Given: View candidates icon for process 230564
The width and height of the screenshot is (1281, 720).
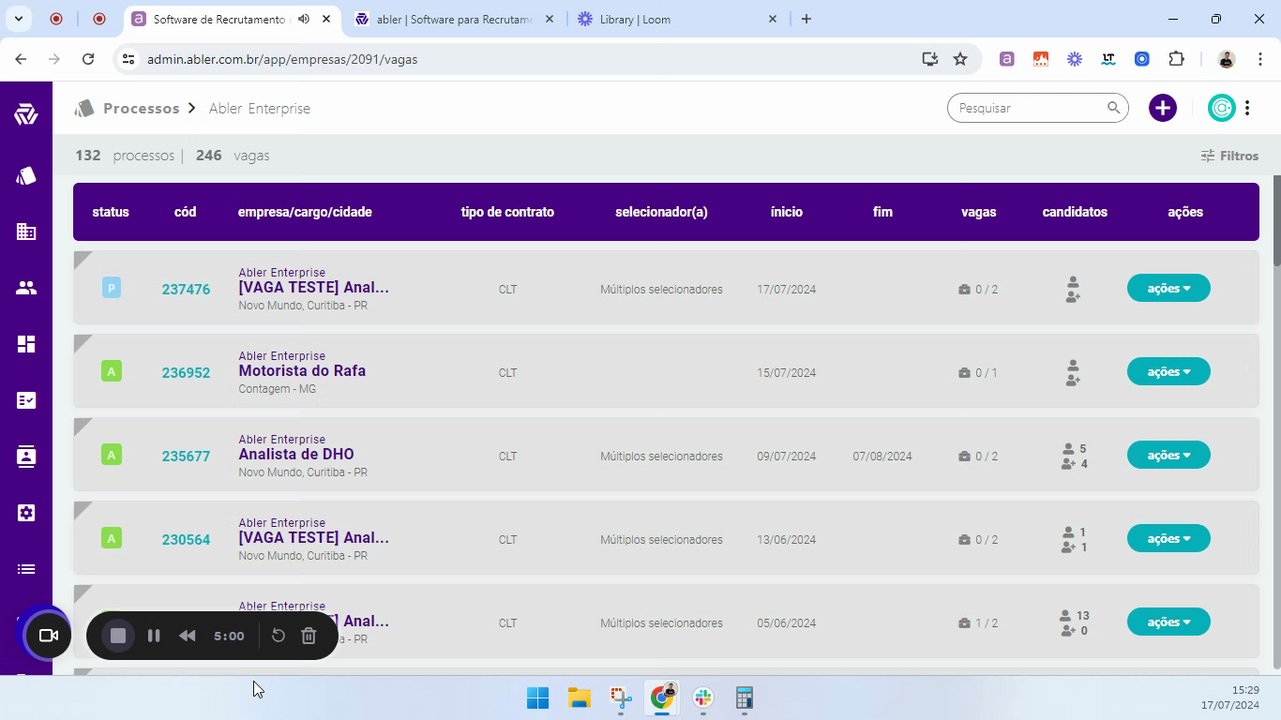Looking at the screenshot, I should coord(1074,540).
